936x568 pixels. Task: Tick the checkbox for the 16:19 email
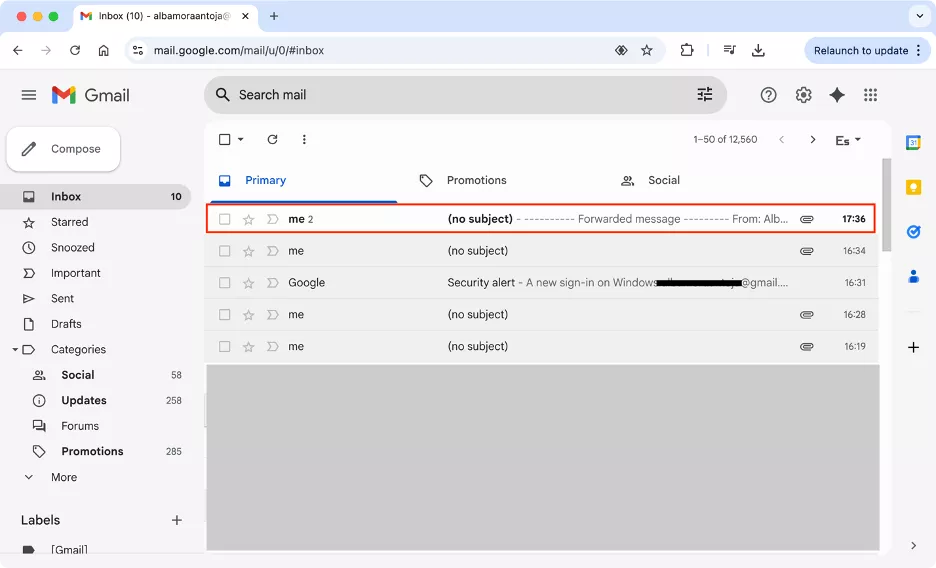(224, 347)
